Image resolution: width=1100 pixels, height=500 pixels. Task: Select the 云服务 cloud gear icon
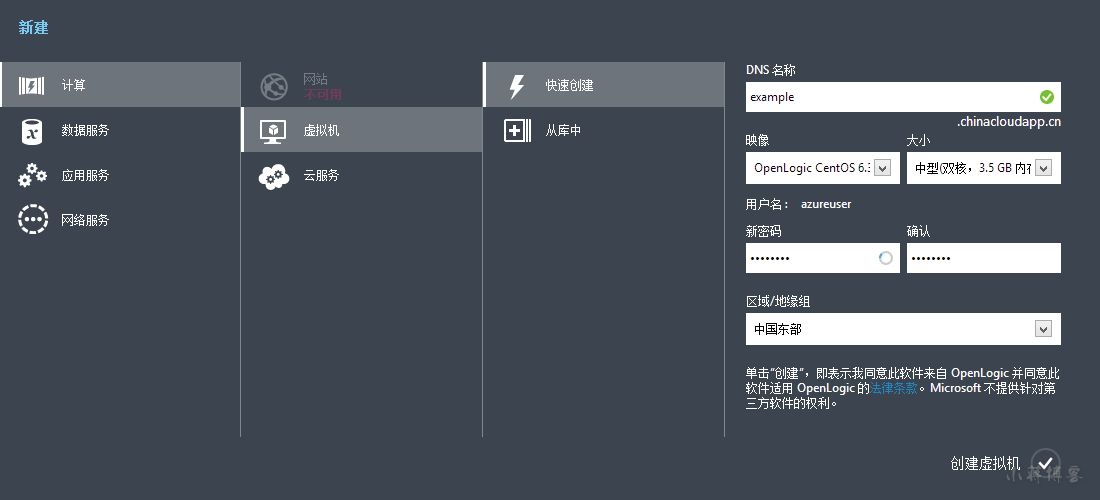point(274,176)
